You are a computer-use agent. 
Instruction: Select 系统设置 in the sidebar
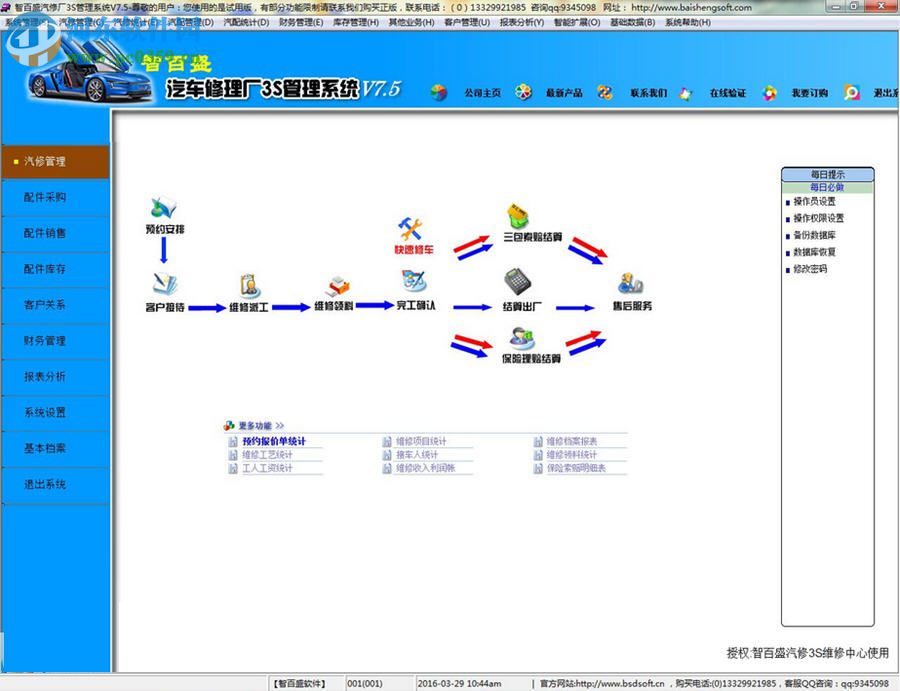pyautogui.click(x=55, y=413)
